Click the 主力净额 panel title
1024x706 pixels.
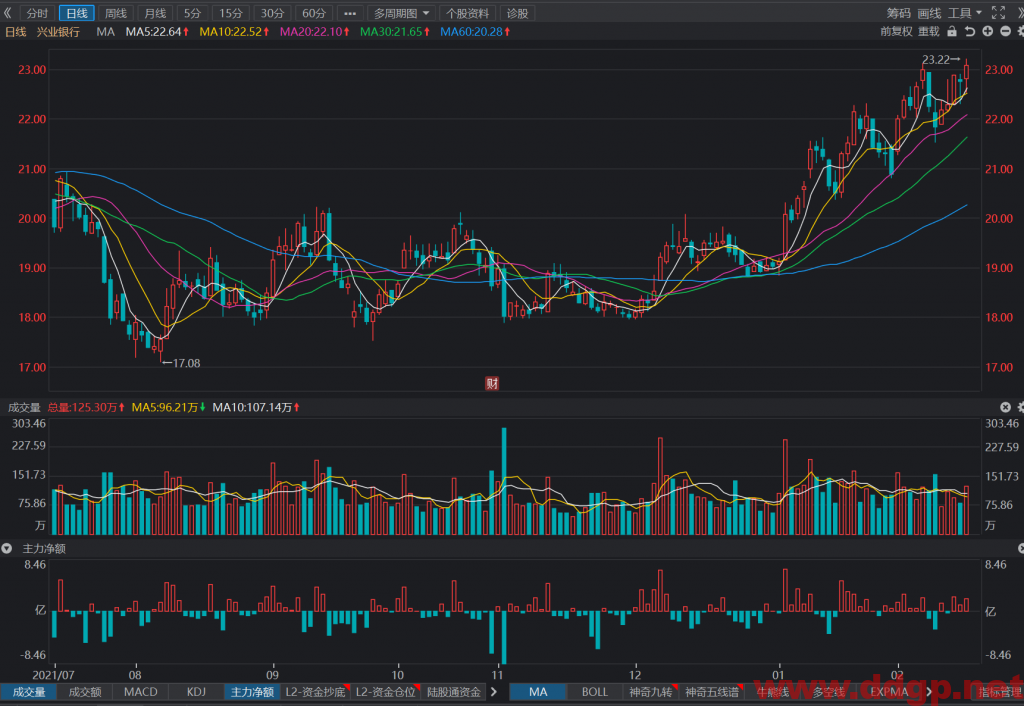[x=44, y=549]
